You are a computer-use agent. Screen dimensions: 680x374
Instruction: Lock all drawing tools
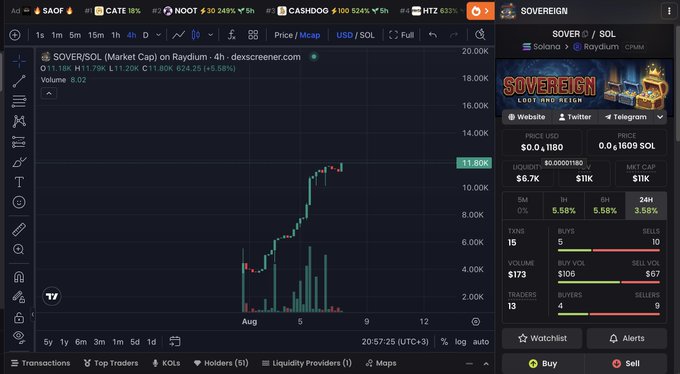pyautogui.click(x=19, y=317)
